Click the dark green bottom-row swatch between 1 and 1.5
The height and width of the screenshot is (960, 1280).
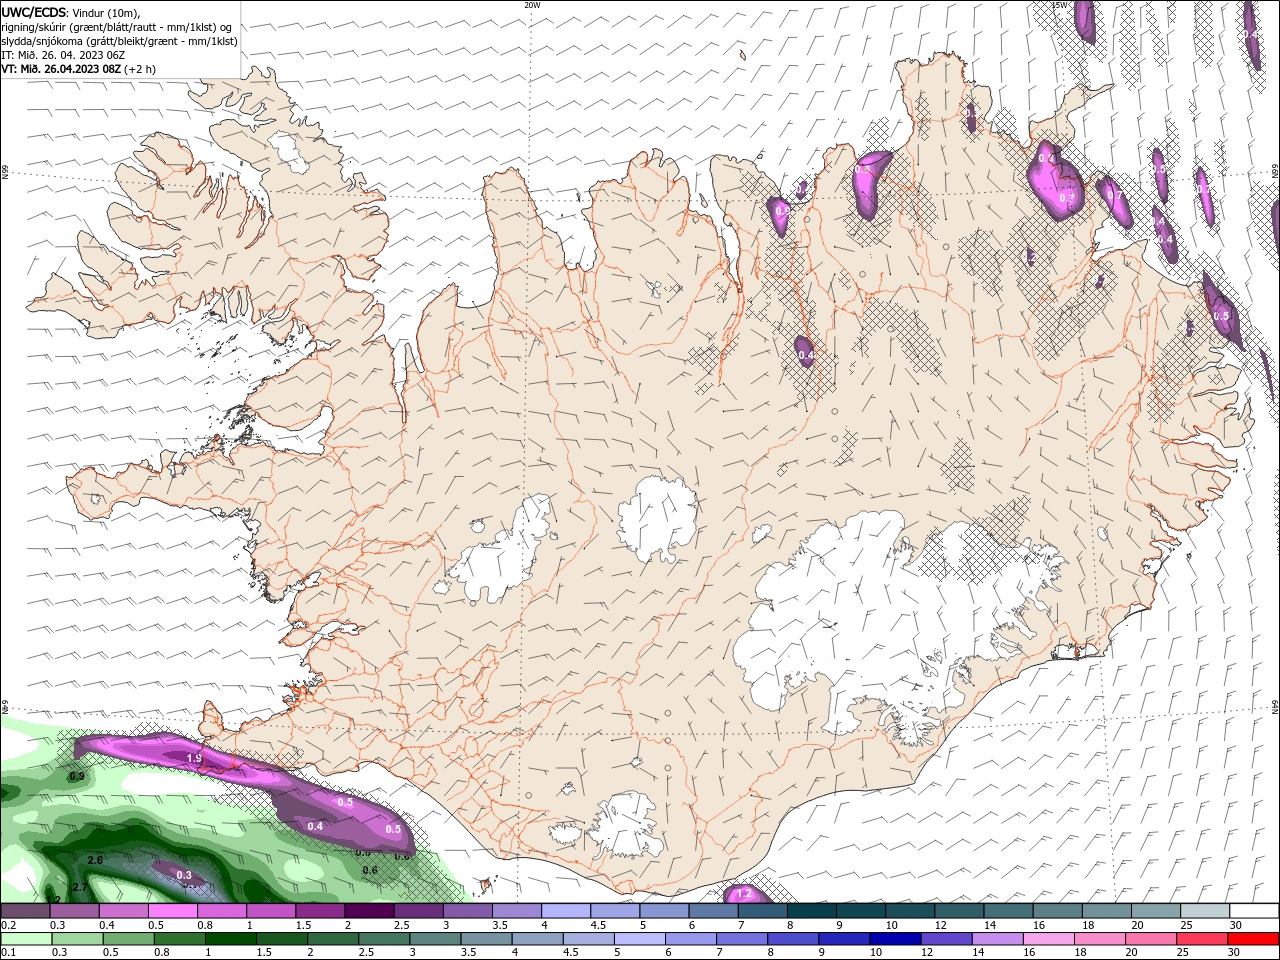point(230,939)
